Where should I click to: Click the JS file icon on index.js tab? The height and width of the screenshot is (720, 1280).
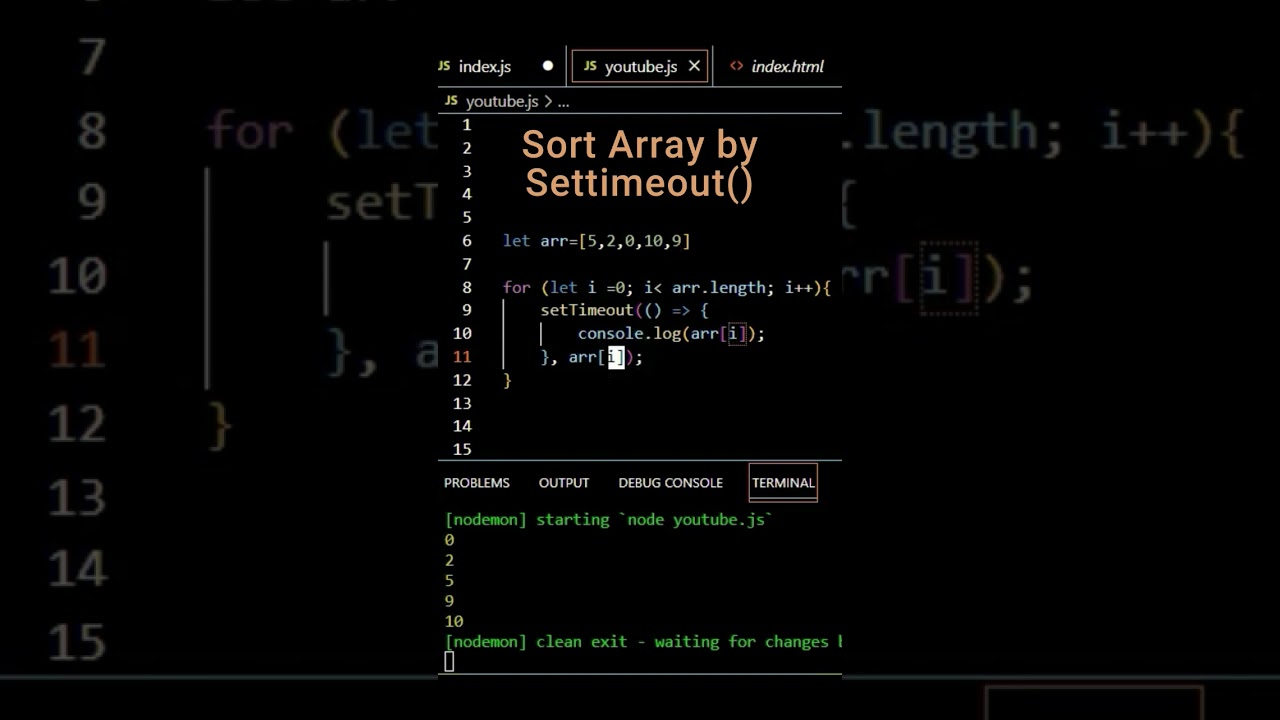coord(444,66)
